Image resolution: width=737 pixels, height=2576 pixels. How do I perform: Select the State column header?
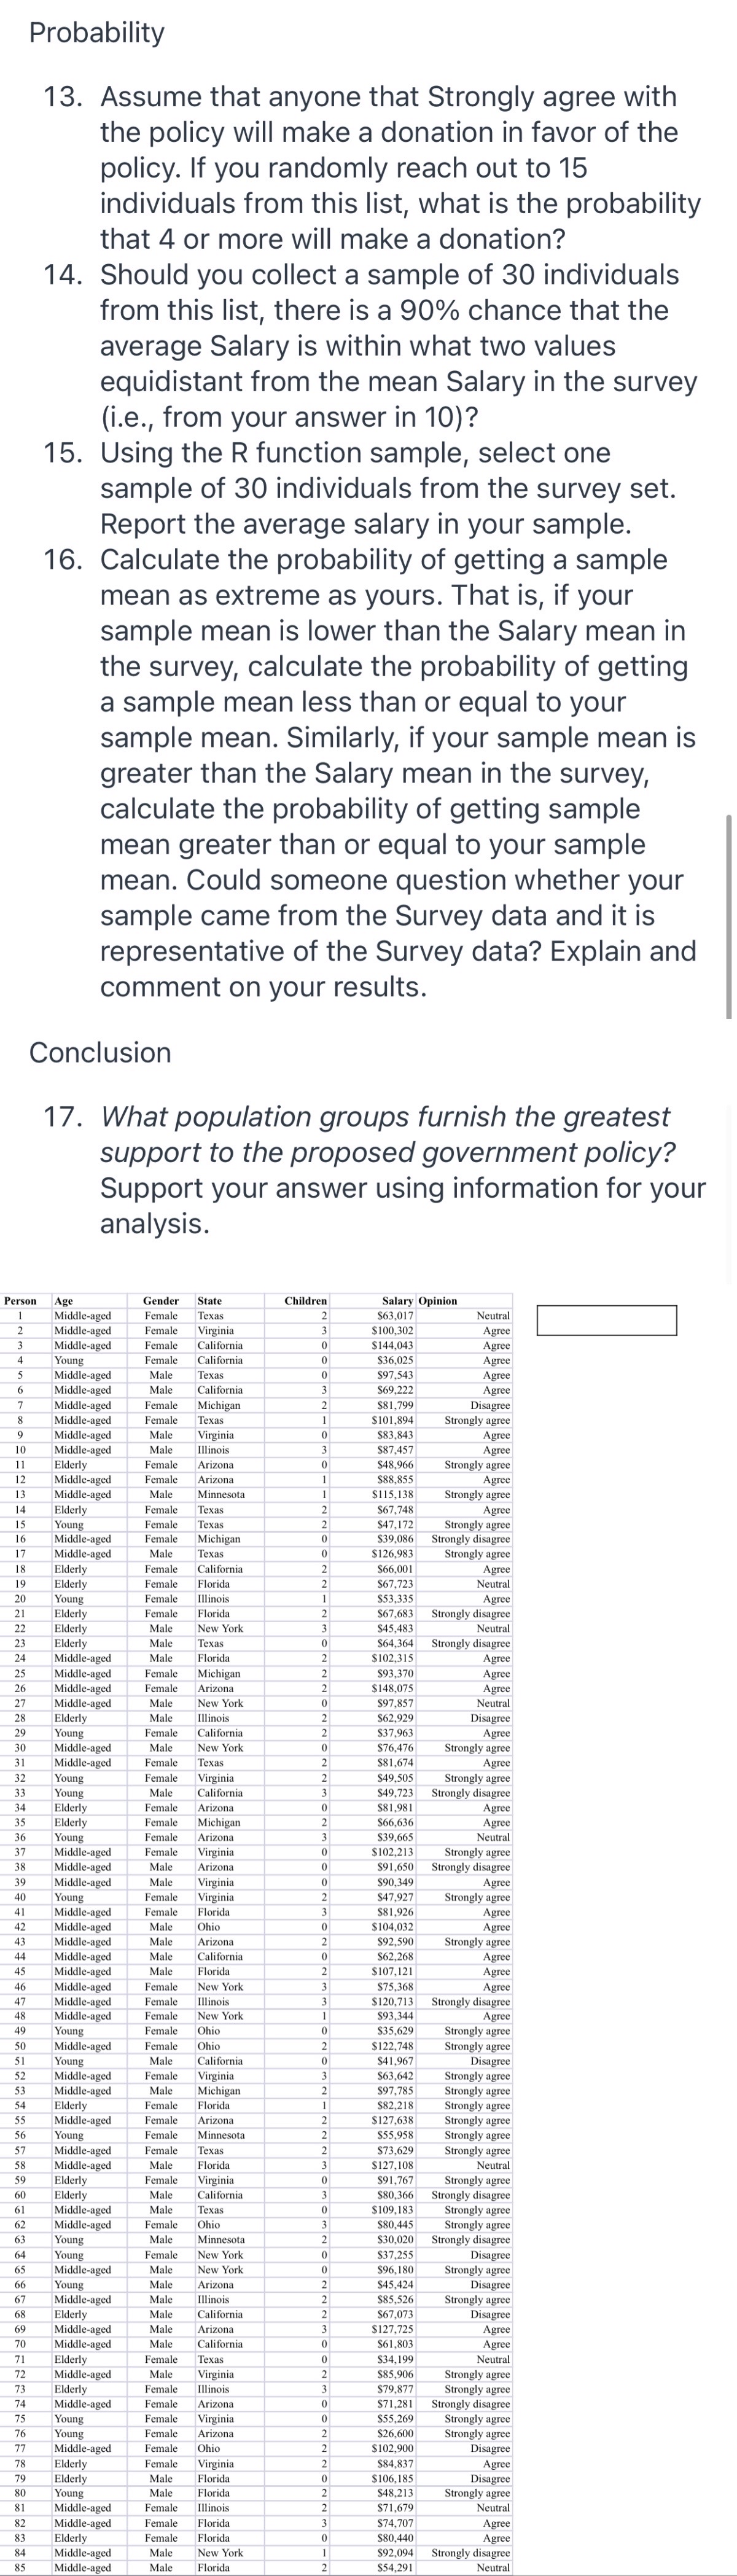210,1301
